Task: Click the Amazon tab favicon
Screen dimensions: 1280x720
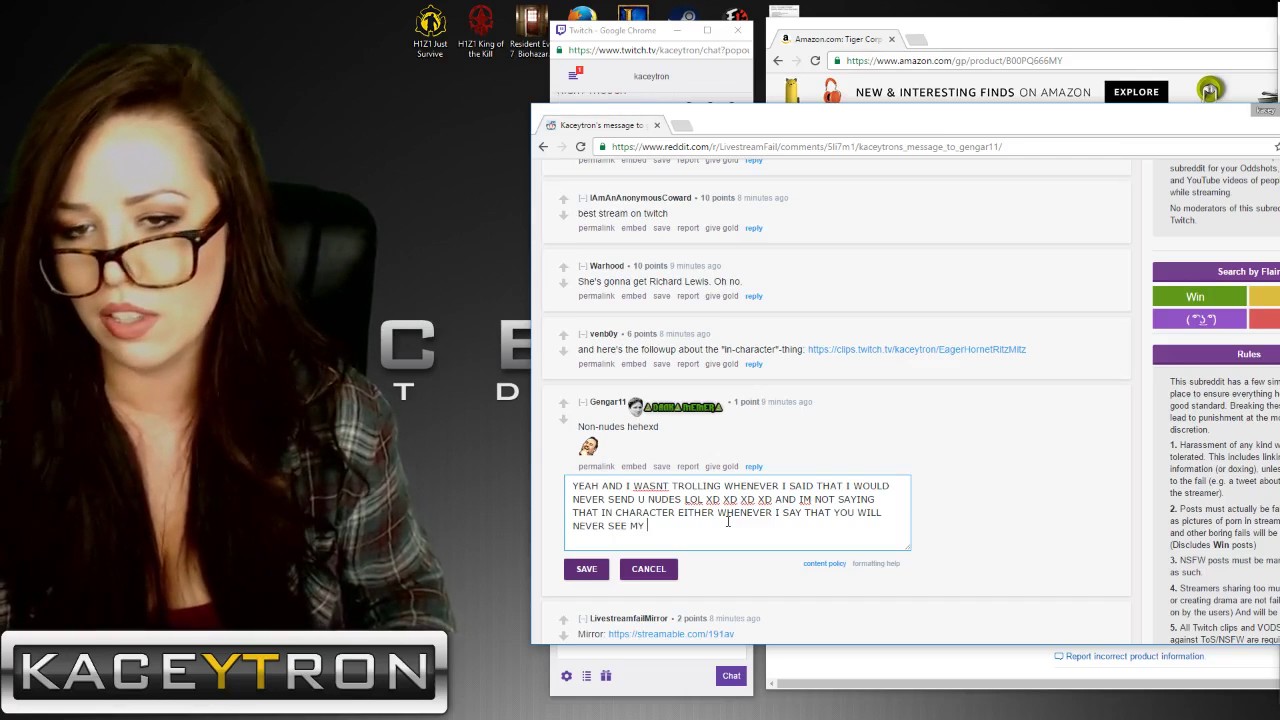Action: [786, 39]
